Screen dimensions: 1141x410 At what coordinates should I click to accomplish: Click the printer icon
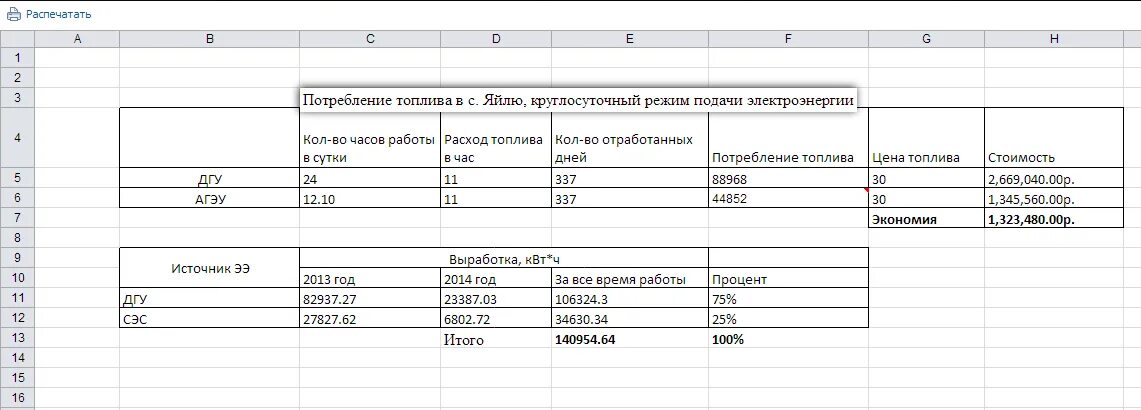point(14,14)
